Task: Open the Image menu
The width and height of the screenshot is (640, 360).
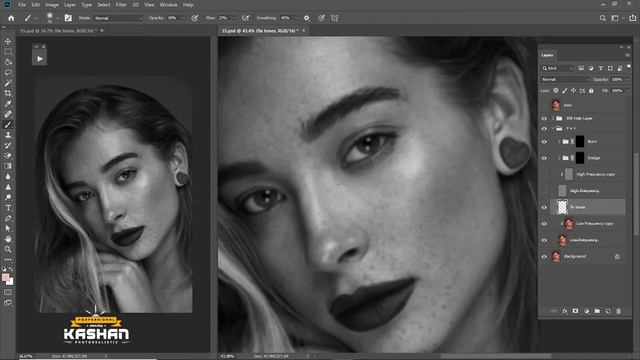Action: (x=52, y=5)
